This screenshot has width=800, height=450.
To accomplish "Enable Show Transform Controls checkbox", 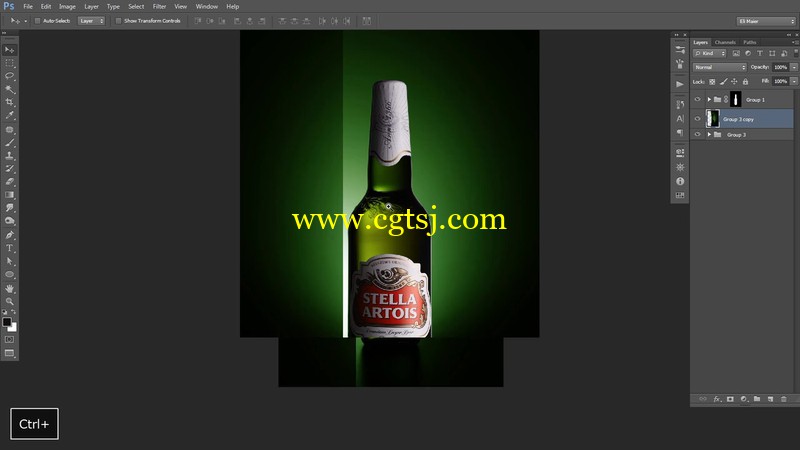I will 118,21.
